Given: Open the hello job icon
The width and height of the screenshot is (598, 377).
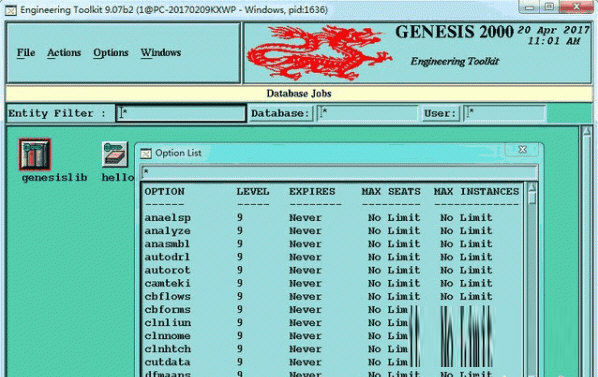Looking at the screenshot, I should pos(115,154).
